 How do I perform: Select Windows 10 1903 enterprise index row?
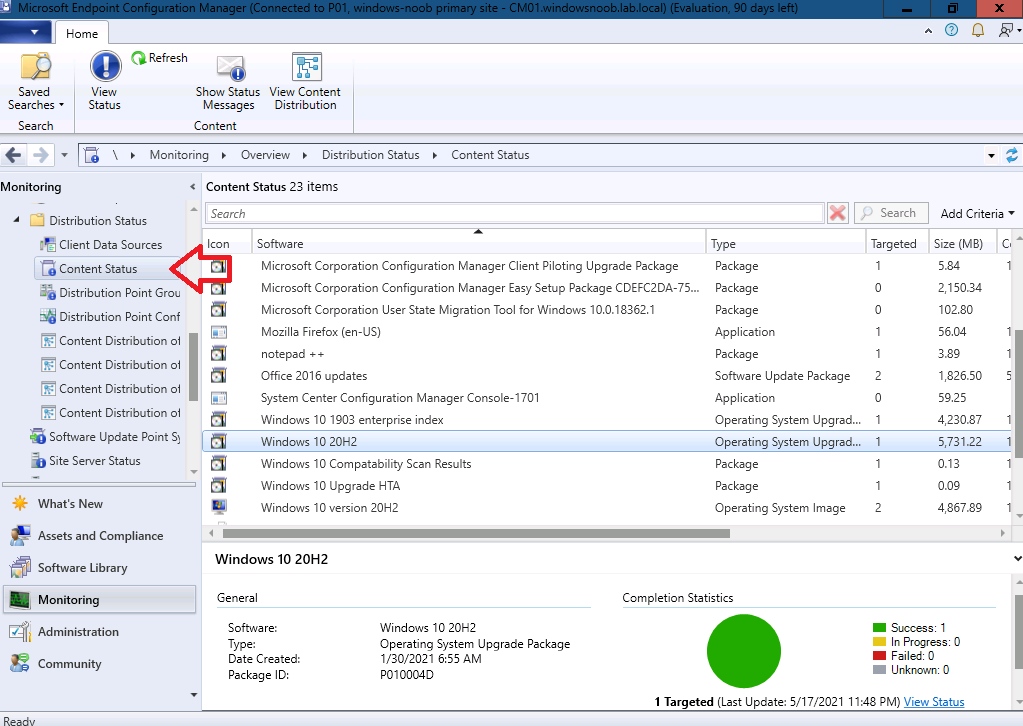pyautogui.click(x=606, y=419)
